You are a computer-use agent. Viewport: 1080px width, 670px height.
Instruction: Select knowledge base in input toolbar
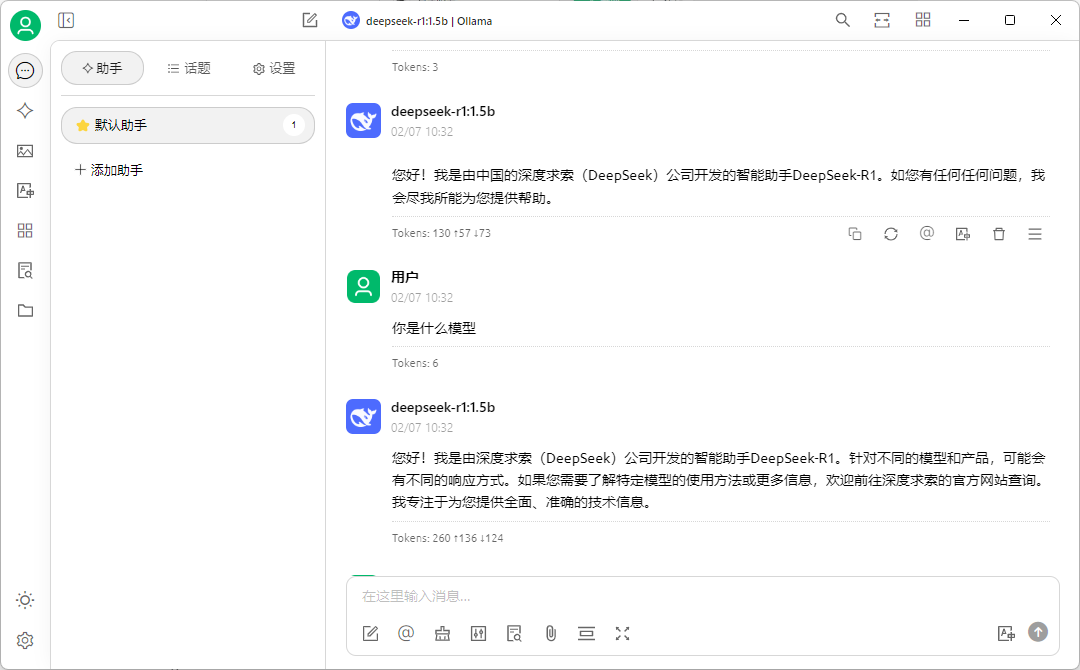(x=515, y=634)
